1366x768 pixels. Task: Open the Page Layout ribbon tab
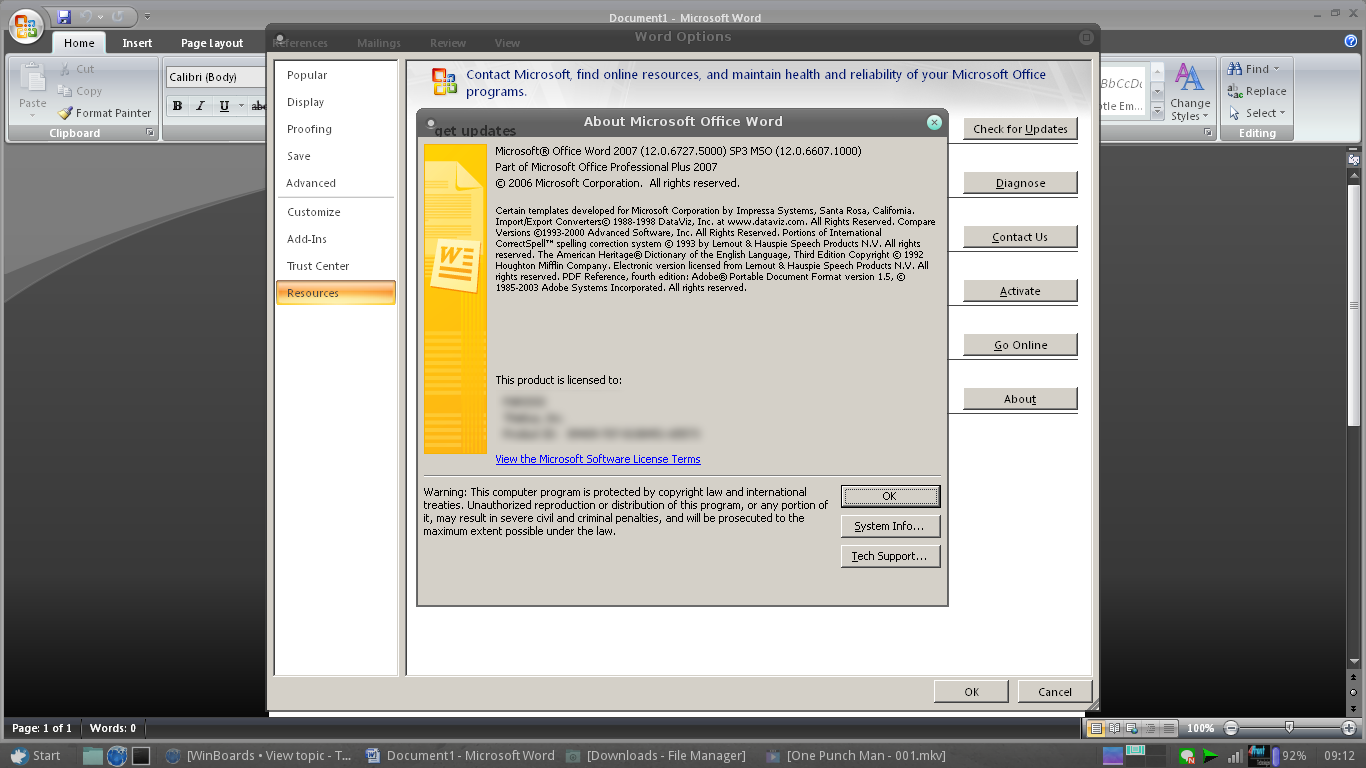[x=212, y=43]
